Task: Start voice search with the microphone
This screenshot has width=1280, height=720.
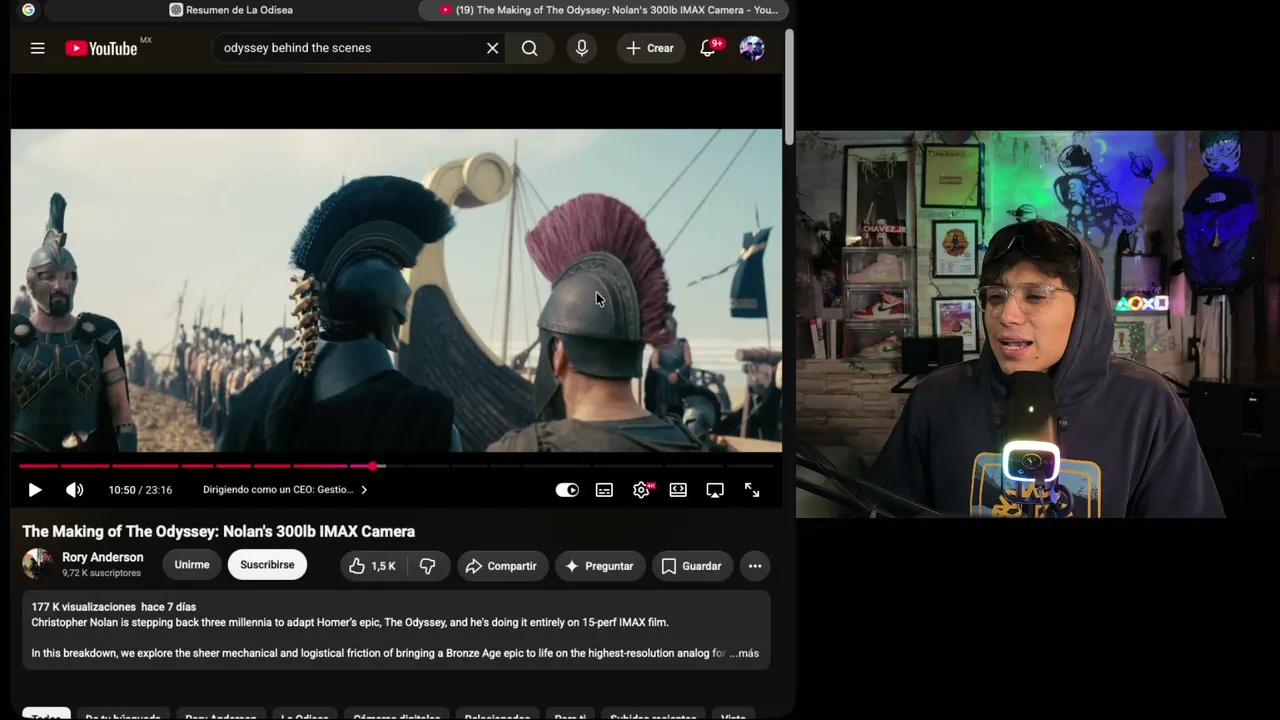Action: [x=582, y=48]
